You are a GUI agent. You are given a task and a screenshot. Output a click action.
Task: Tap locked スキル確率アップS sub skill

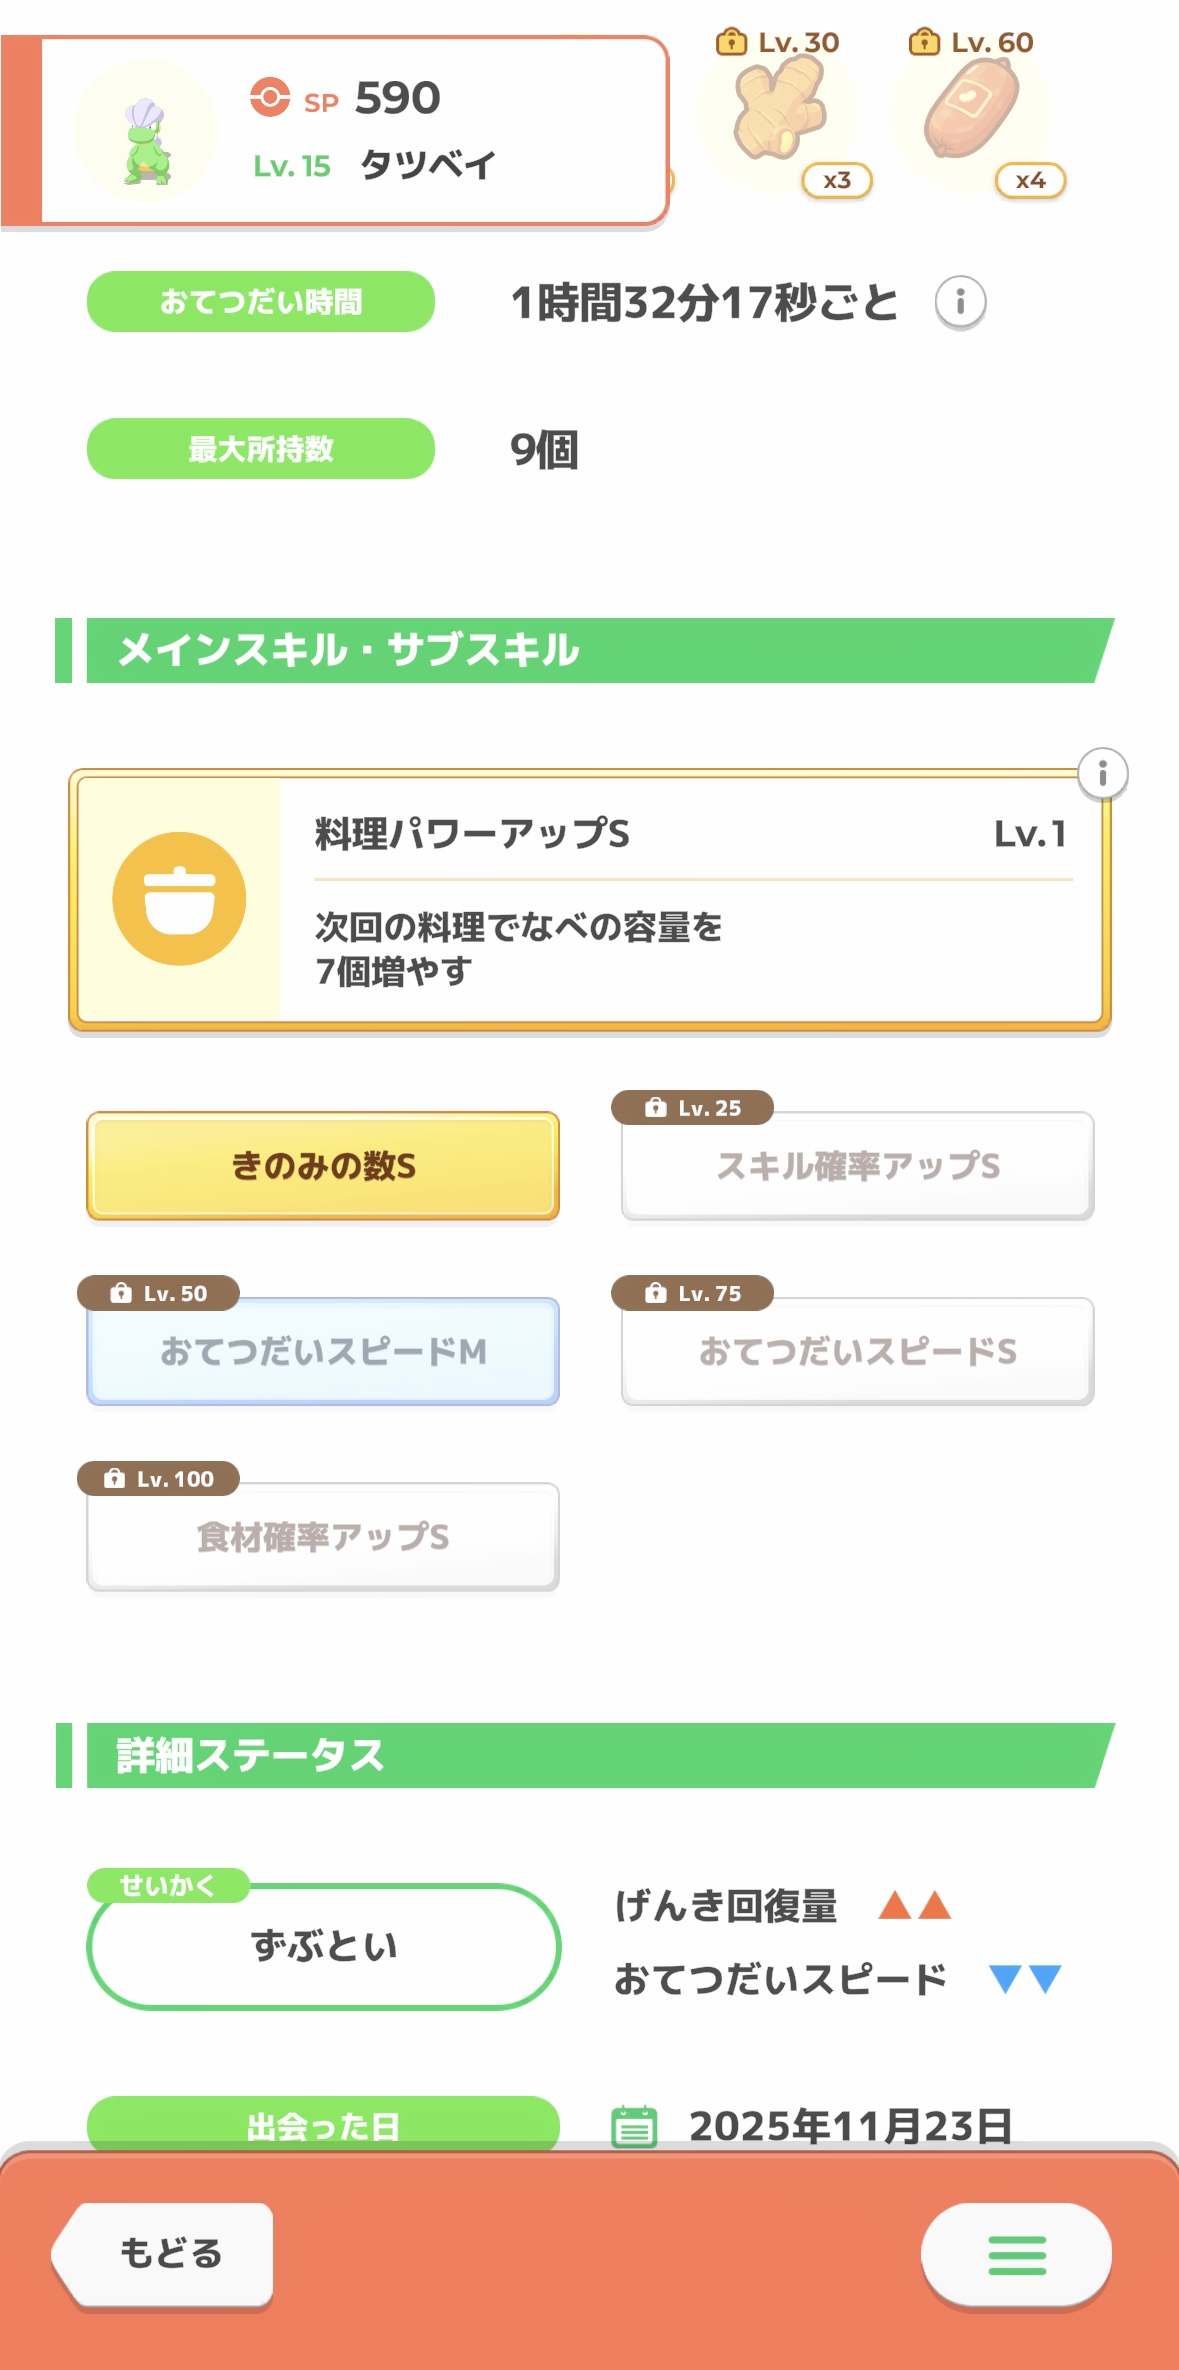click(857, 1166)
